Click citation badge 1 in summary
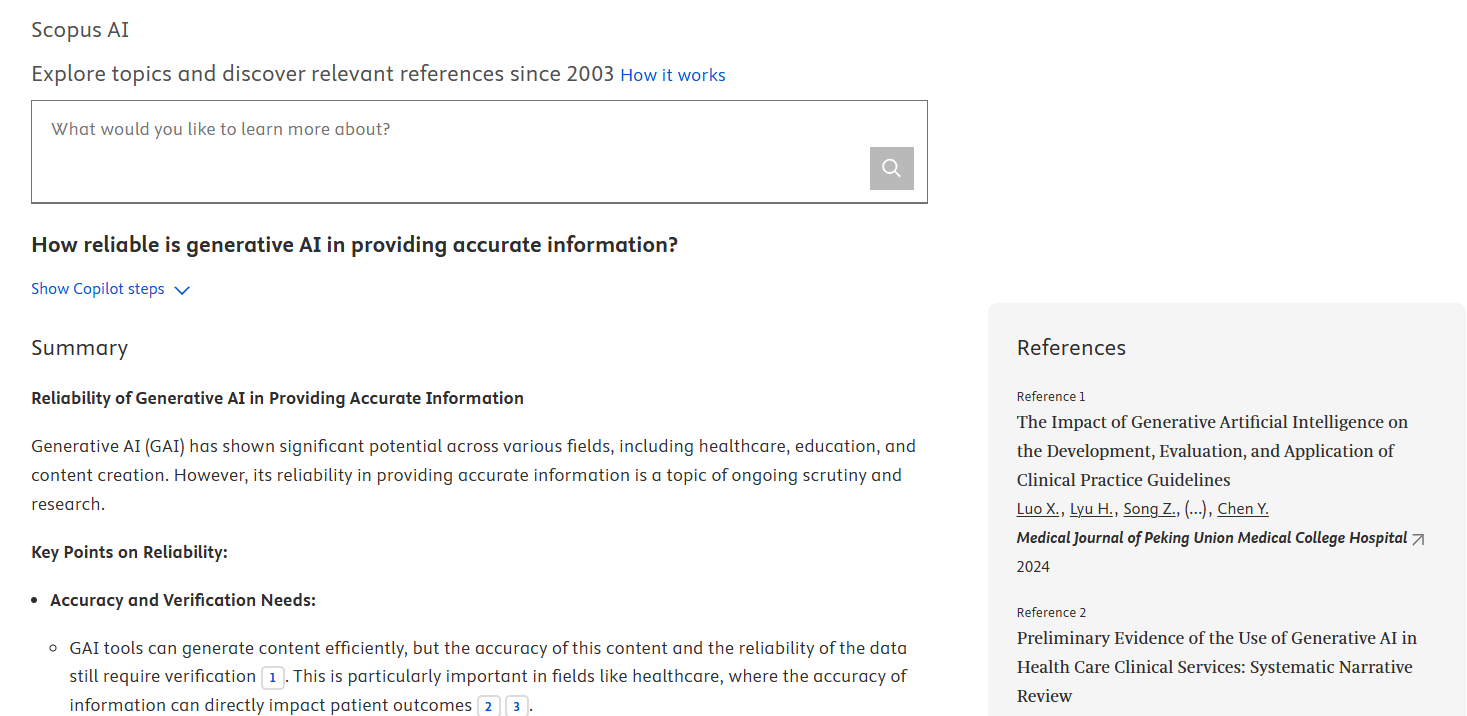 pyautogui.click(x=272, y=678)
